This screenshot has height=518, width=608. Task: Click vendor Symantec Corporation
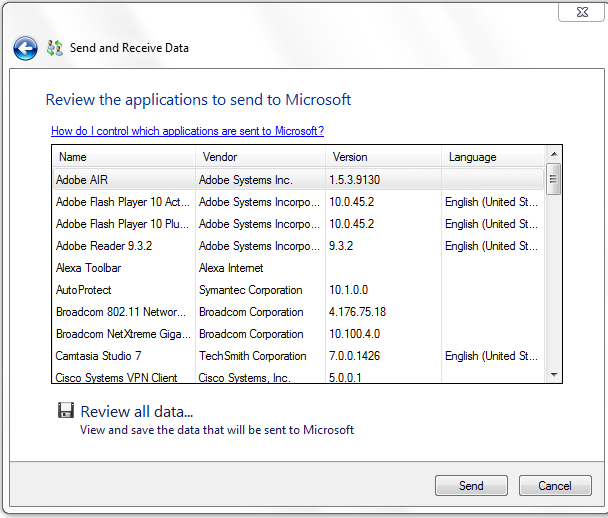(250, 290)
